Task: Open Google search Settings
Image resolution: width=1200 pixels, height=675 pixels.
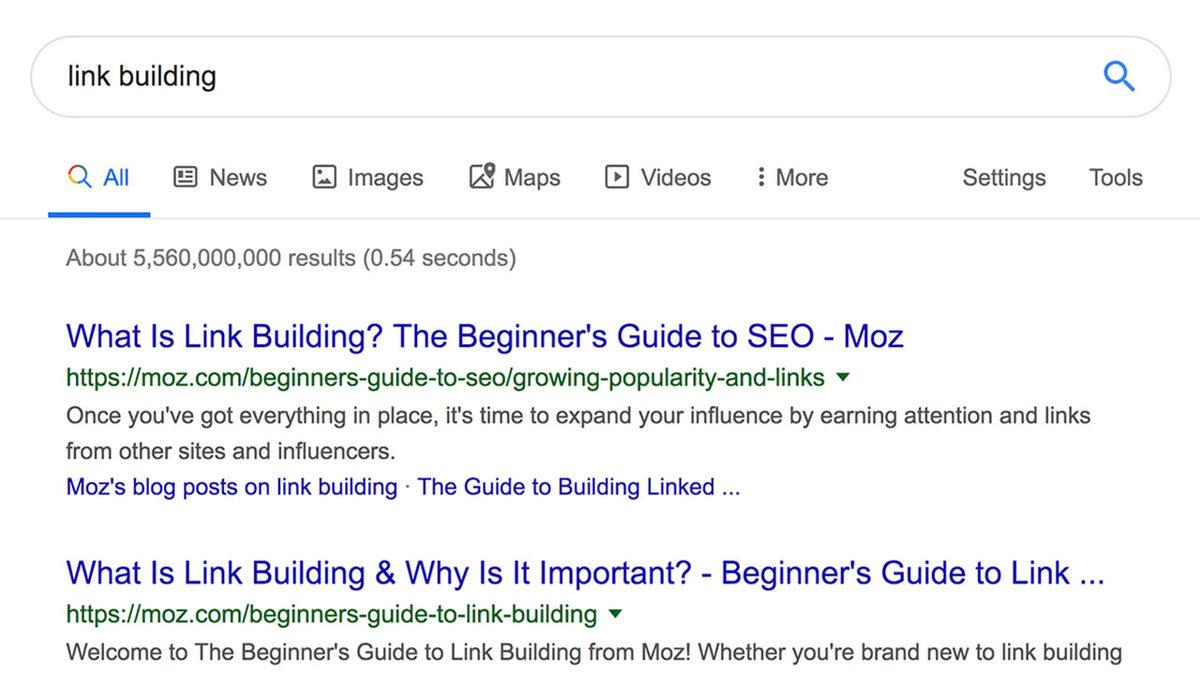Action: pos(1004,176)
